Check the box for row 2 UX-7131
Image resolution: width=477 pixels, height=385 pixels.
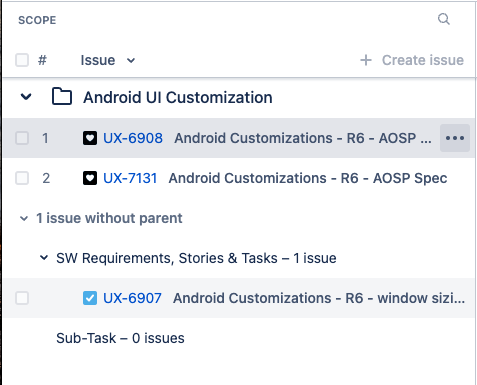(22, 178)
